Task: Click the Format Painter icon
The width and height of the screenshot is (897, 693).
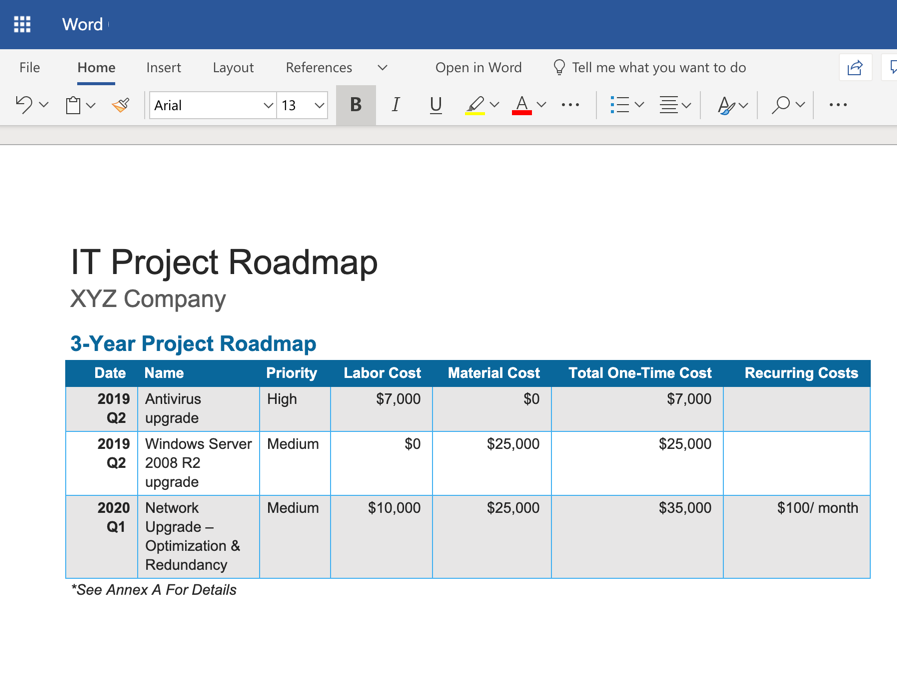Action: [120, 104]
